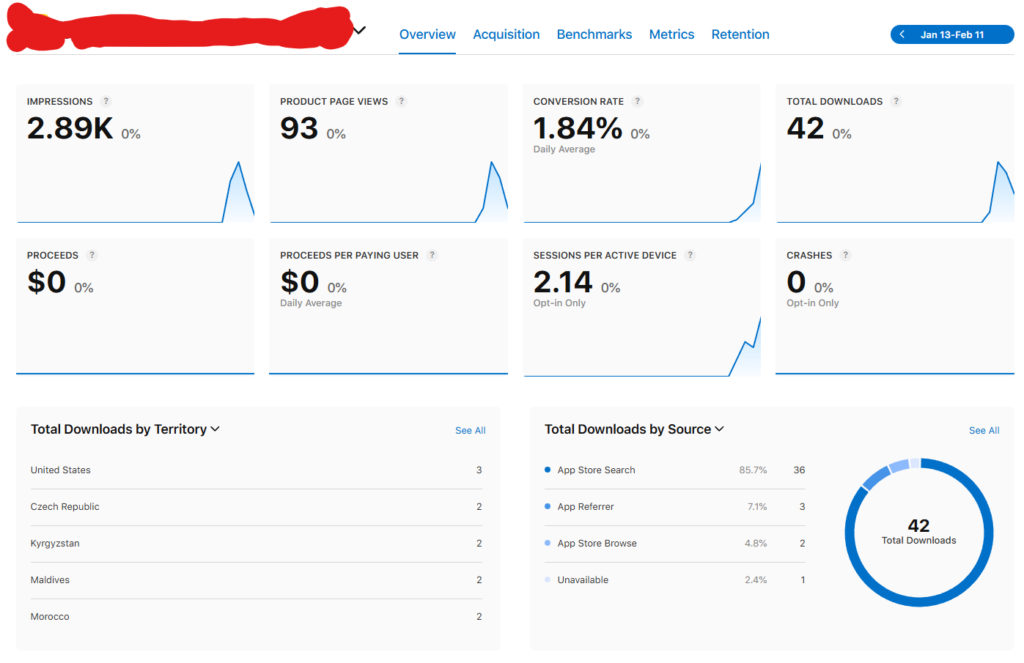Open Proceeds Per Paying User help icon
This screenshot has height=663, width=1024.
(432, 255)
